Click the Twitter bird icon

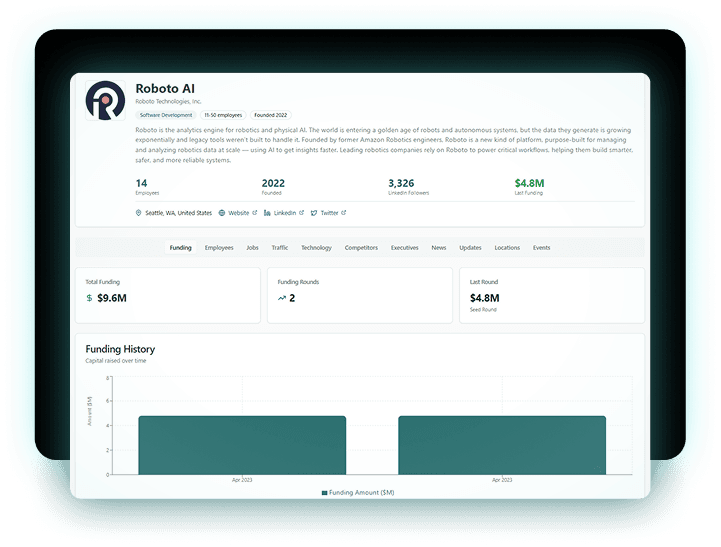(314, 213)
